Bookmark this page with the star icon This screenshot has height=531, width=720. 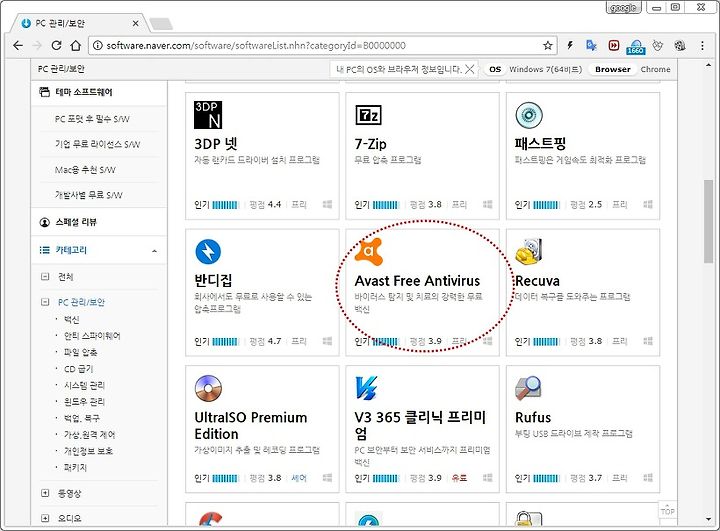point(547,45)
